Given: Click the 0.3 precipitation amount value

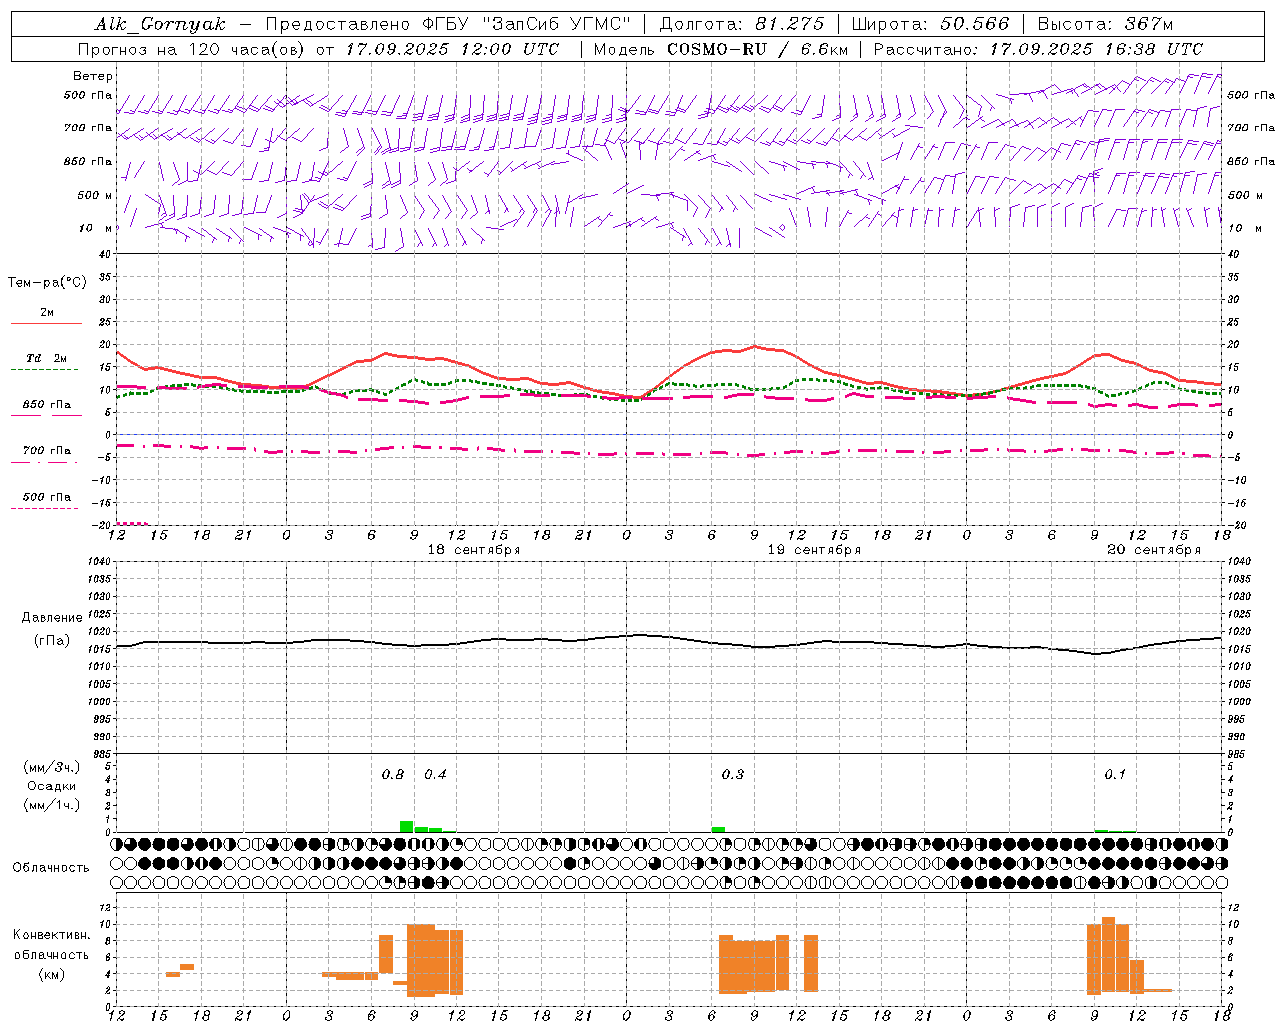Looking at the screenshot, I should click(x=733, y=774).
